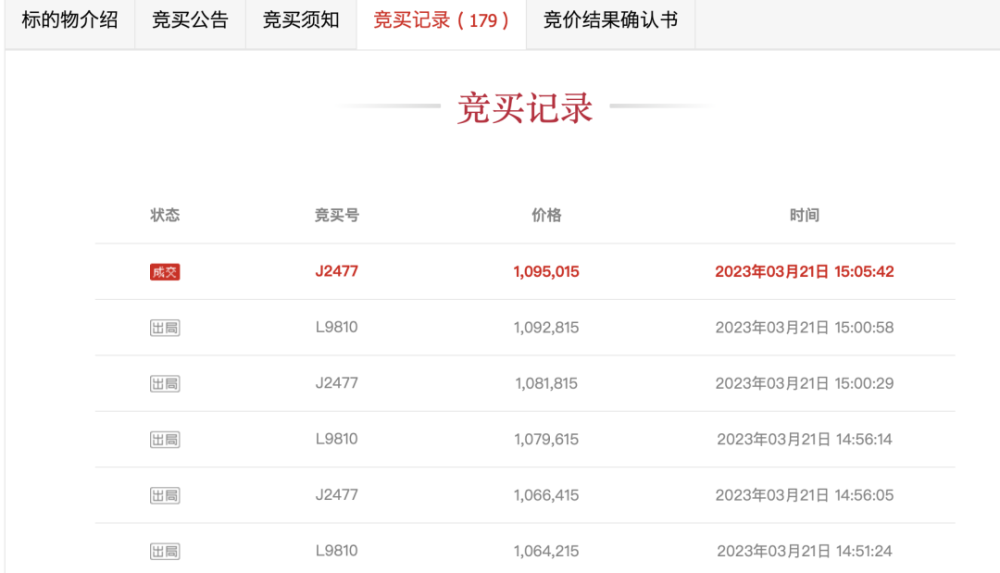Click bidder L9810 at 15:00:58
Screen dimensions: 1000x573
(337, 327)
